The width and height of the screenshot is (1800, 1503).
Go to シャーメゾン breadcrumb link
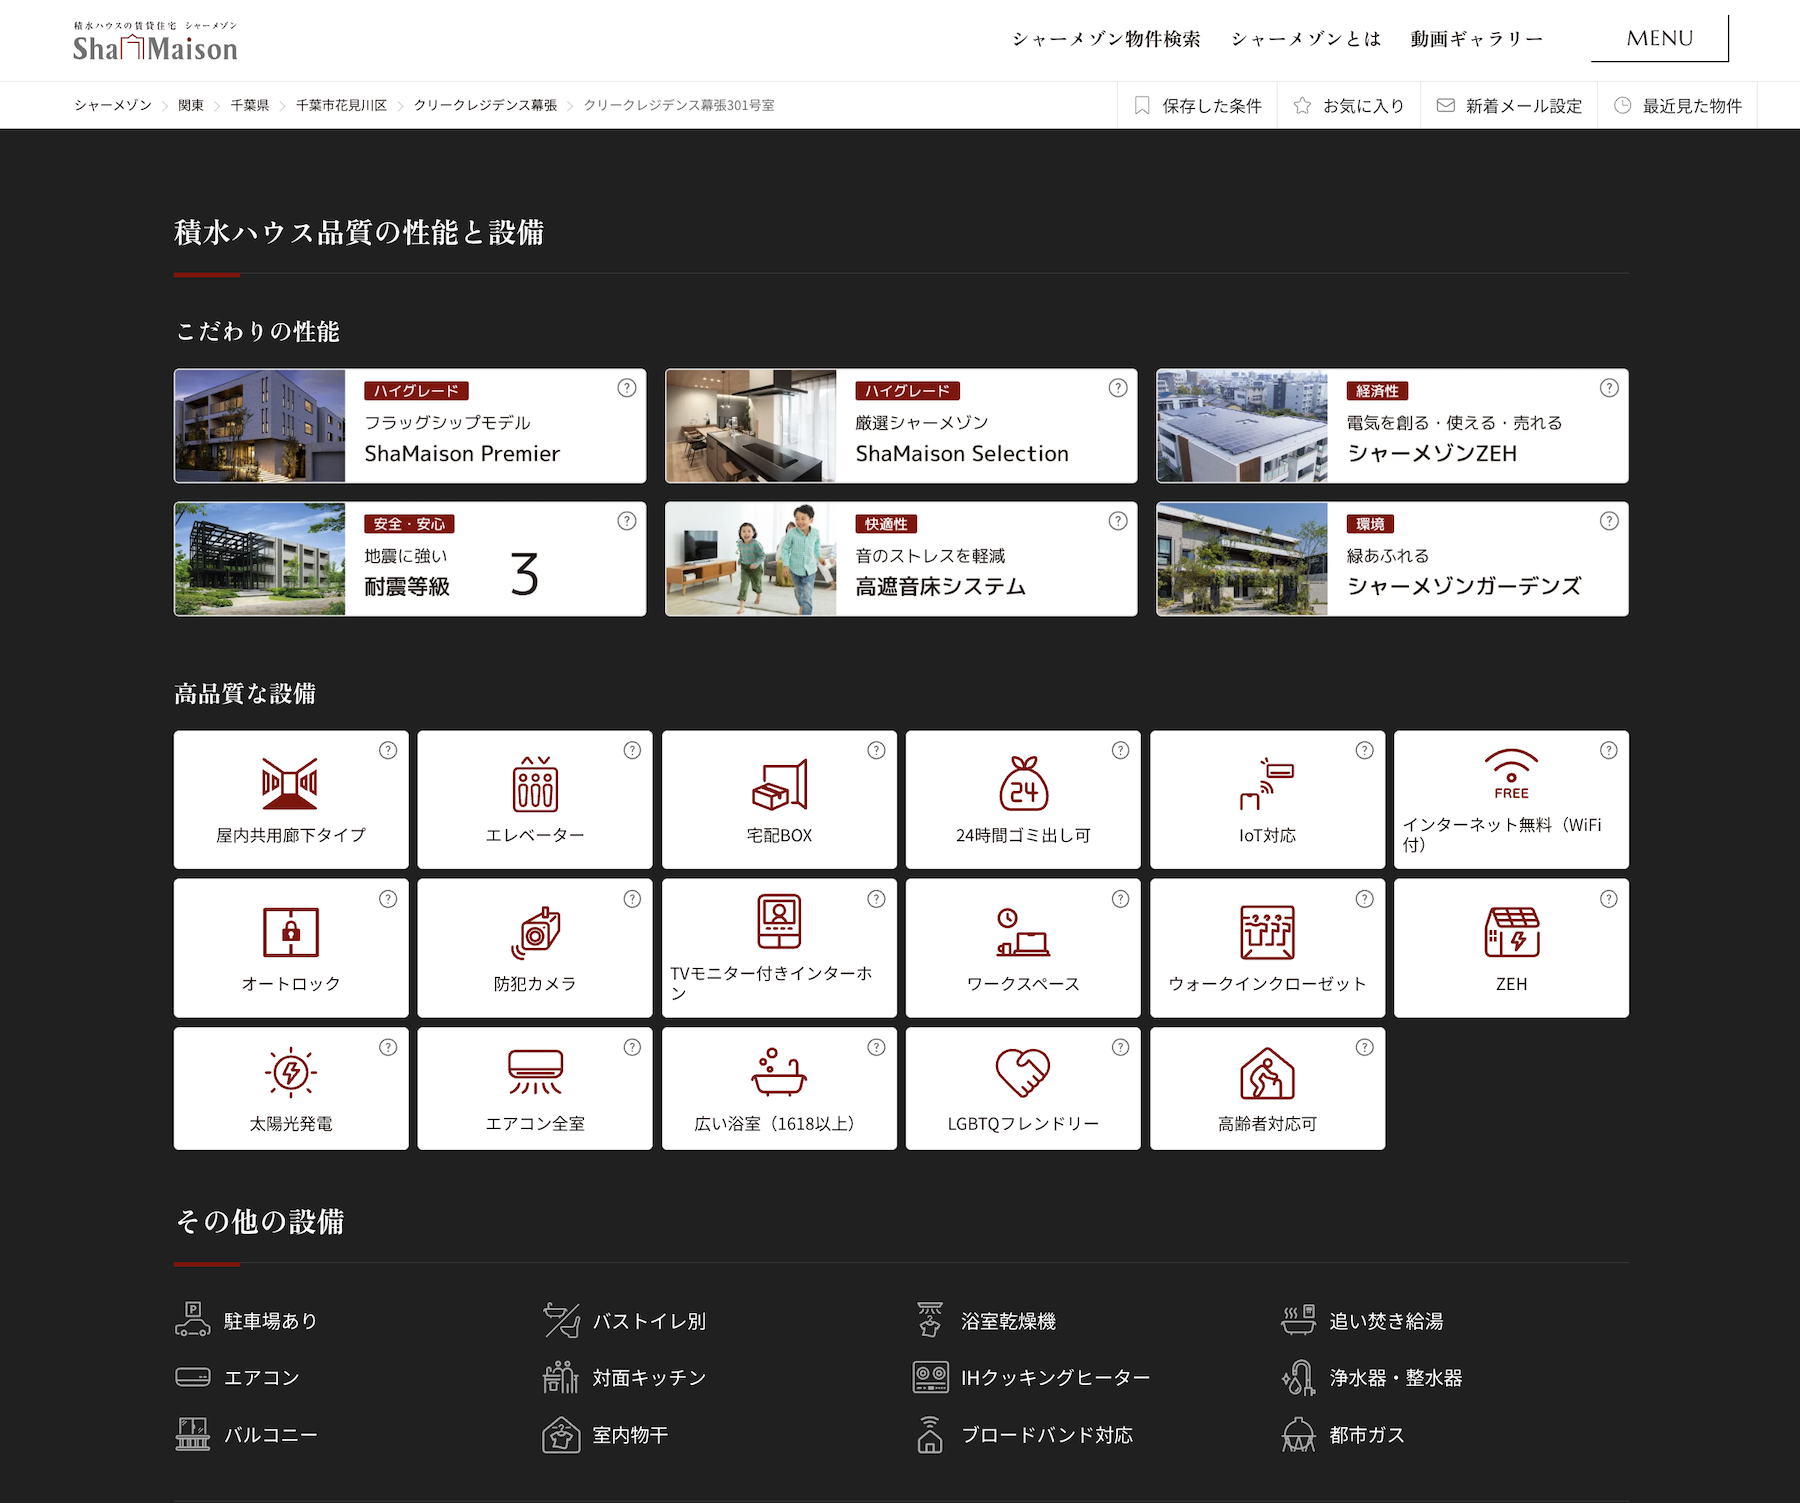(112, 105)
